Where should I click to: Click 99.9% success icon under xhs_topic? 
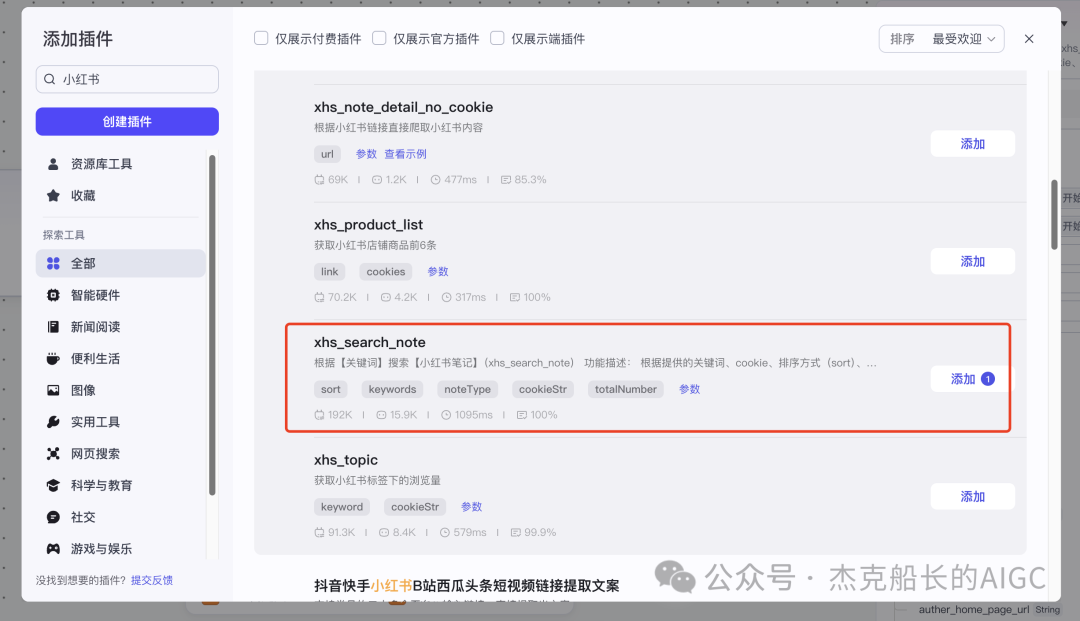[x=515, y=532]
